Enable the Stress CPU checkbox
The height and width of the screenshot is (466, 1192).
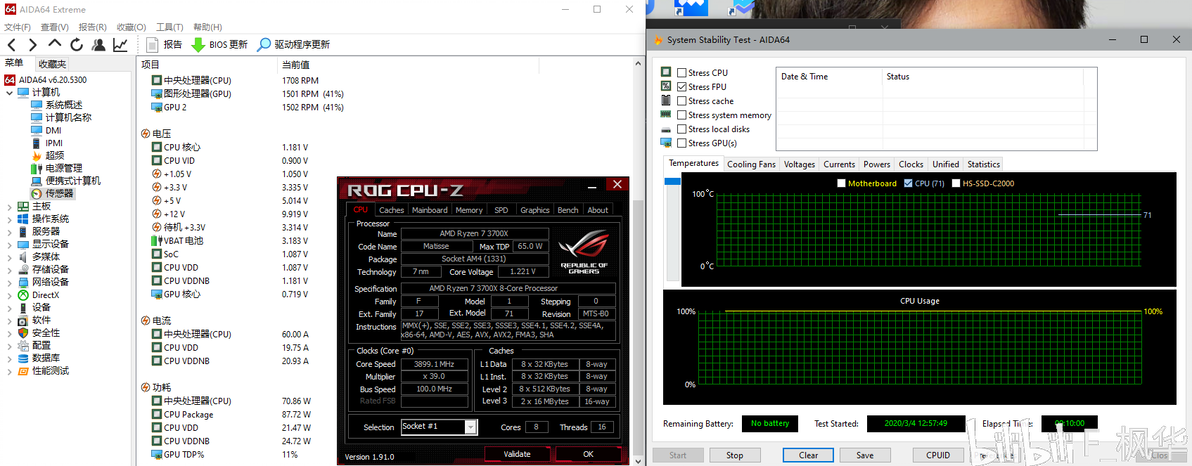(x=681, y=73)
